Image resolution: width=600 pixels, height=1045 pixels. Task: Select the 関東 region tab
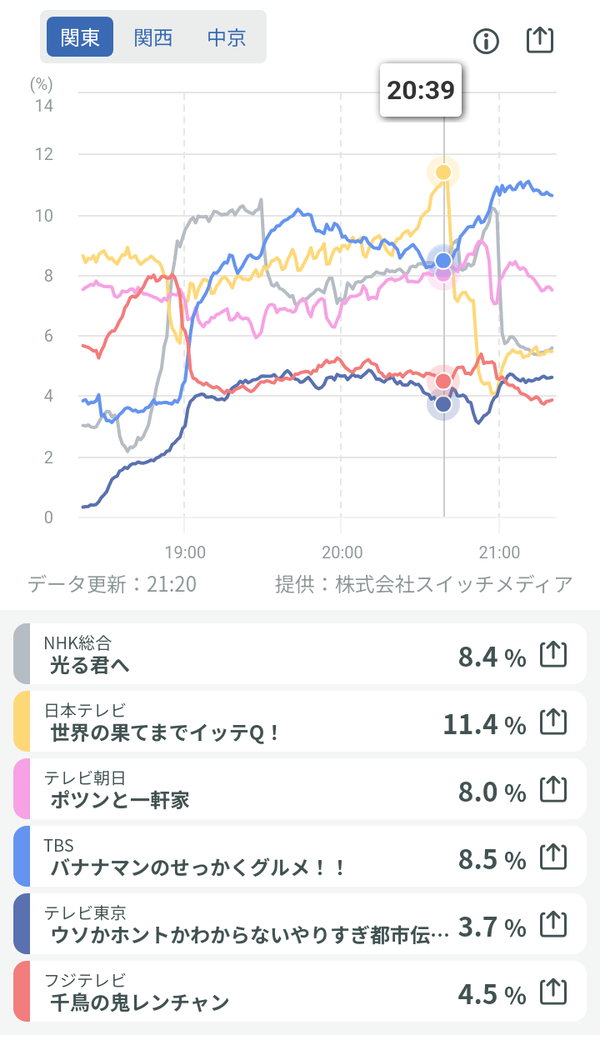coord(80,37)
